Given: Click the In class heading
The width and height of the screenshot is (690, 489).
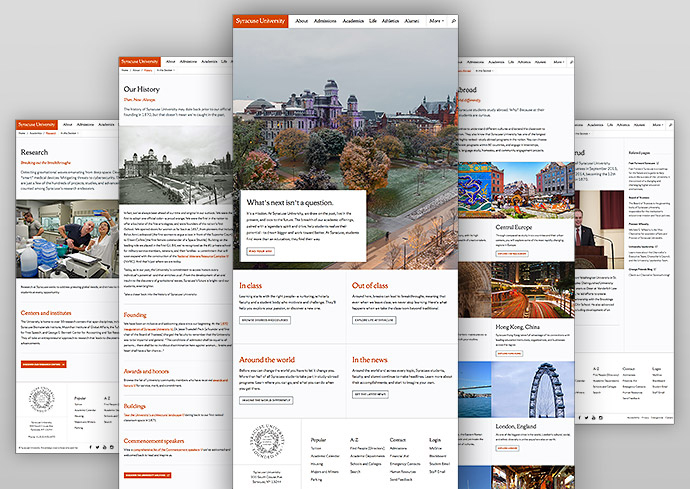Looking at the screenshot, I should coord(250,286).
